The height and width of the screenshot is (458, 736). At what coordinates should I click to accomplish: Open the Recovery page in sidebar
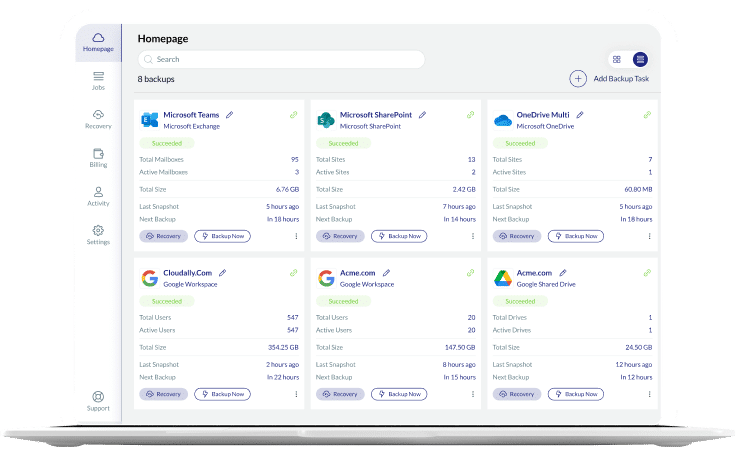[x=98, y=119]
